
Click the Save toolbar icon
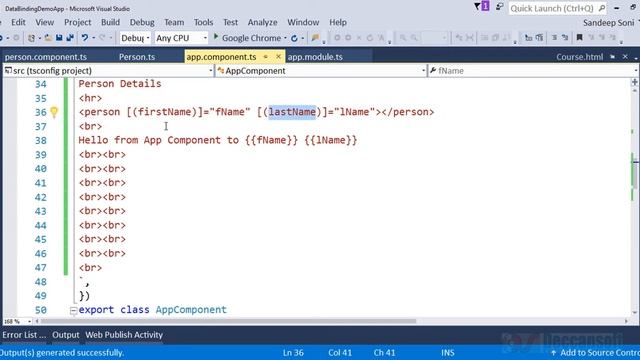click(59, 38)
